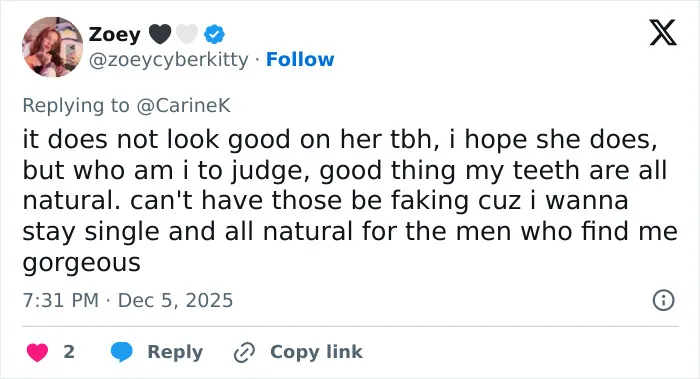Select the Copy link text
This screenshot has height=379, width=700.
tap(316, 352)
